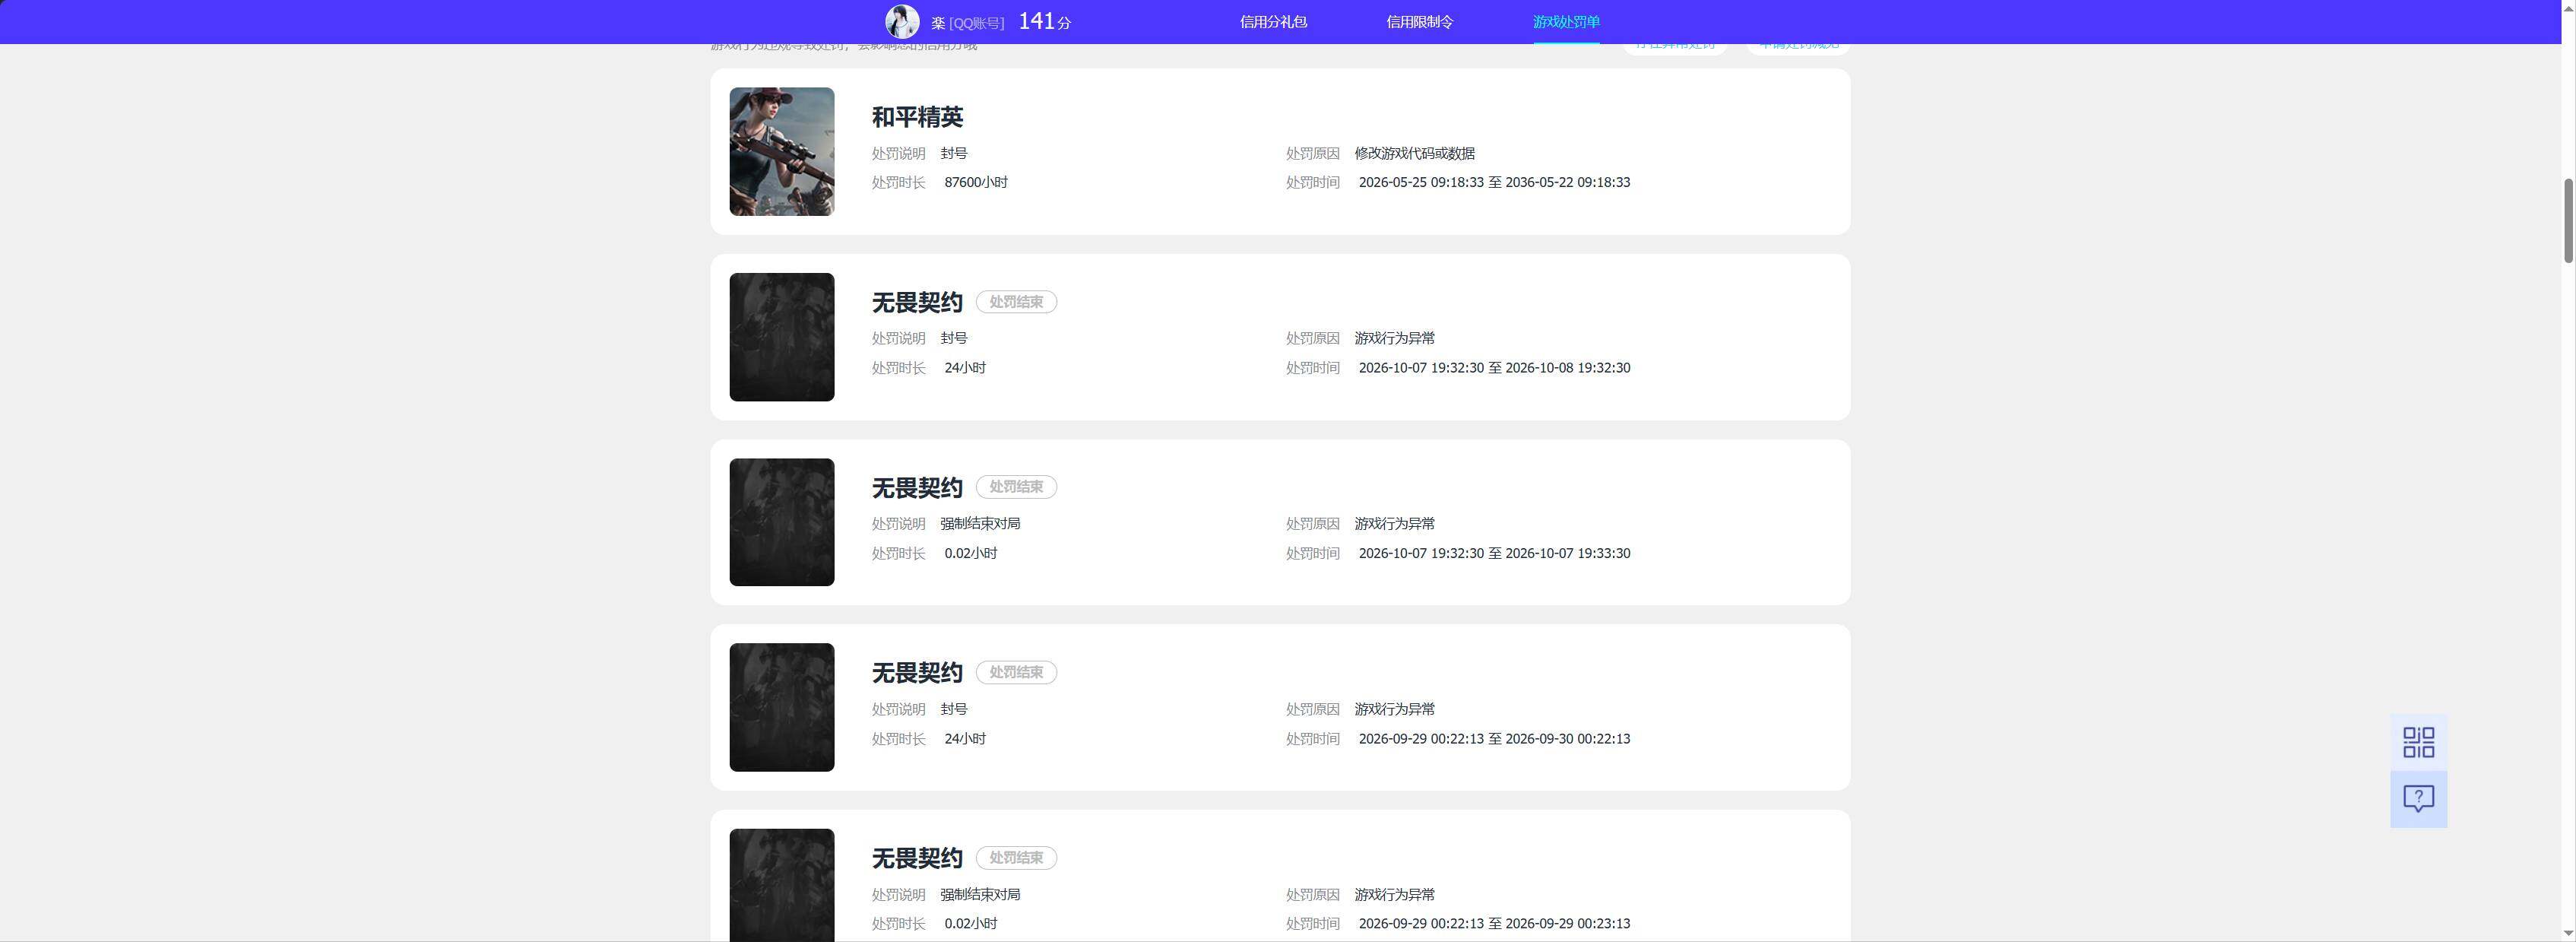Click the 处罚结束 badge on the 00:23:13 card

pos(1016,858)
